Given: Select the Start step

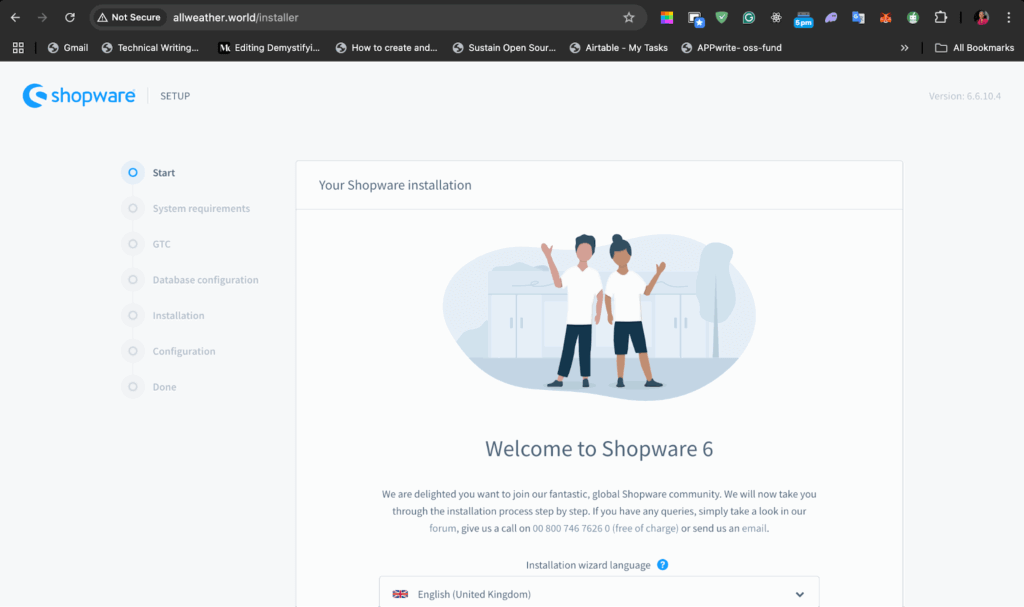Looking at the screenshot, I should pyautogui.click(x=149, y=172).
